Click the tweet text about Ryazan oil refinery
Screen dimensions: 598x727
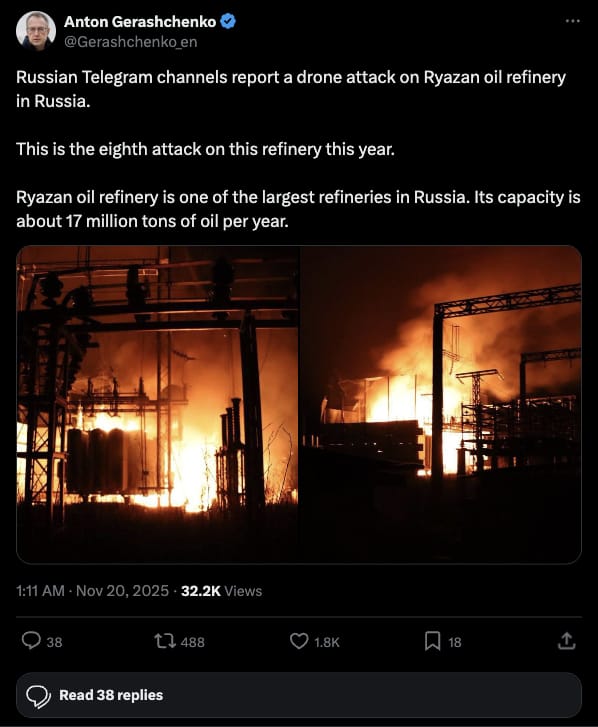pyautogui.click(x=298, y=149)
